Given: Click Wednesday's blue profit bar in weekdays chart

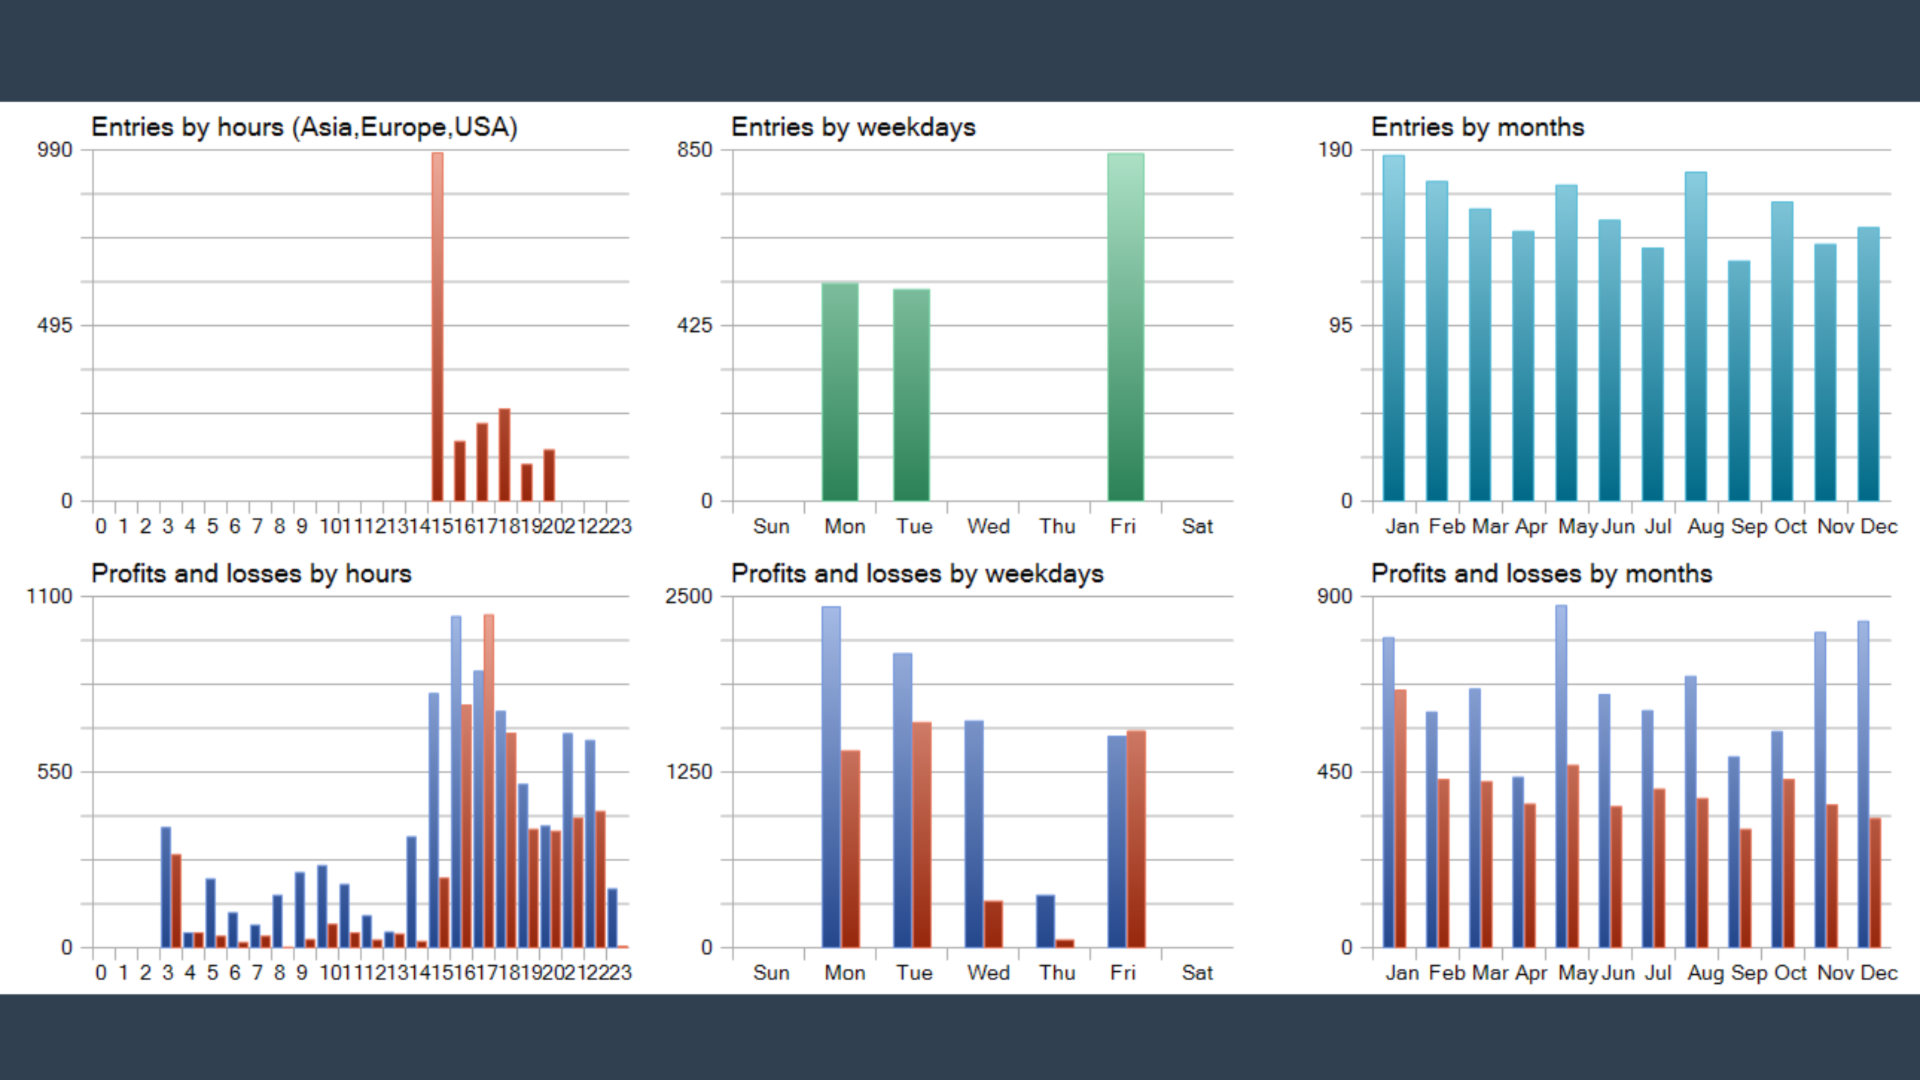Looking at the screenshot, I should [973, 835].
